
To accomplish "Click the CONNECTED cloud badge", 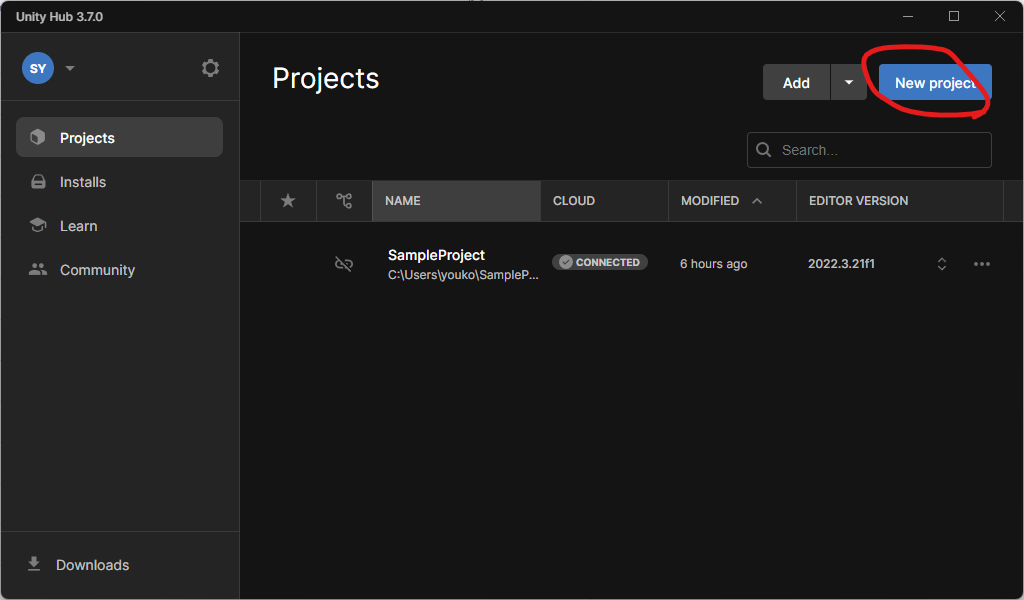I will click(x=600, y=262).
